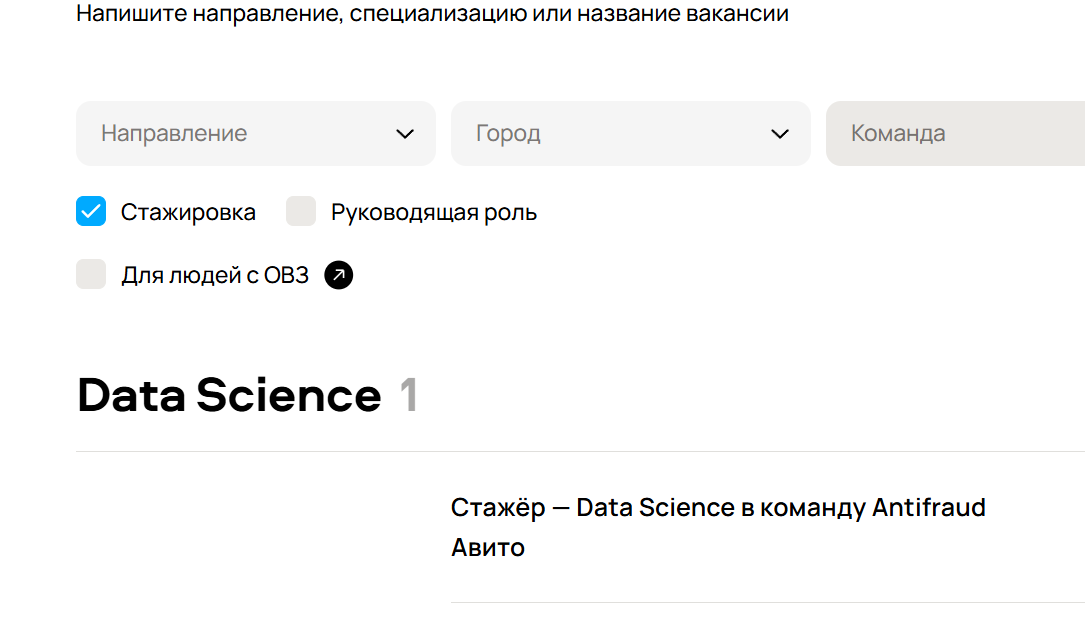Tick the Для людей с ОВЗ checkbox

(91, 274)
